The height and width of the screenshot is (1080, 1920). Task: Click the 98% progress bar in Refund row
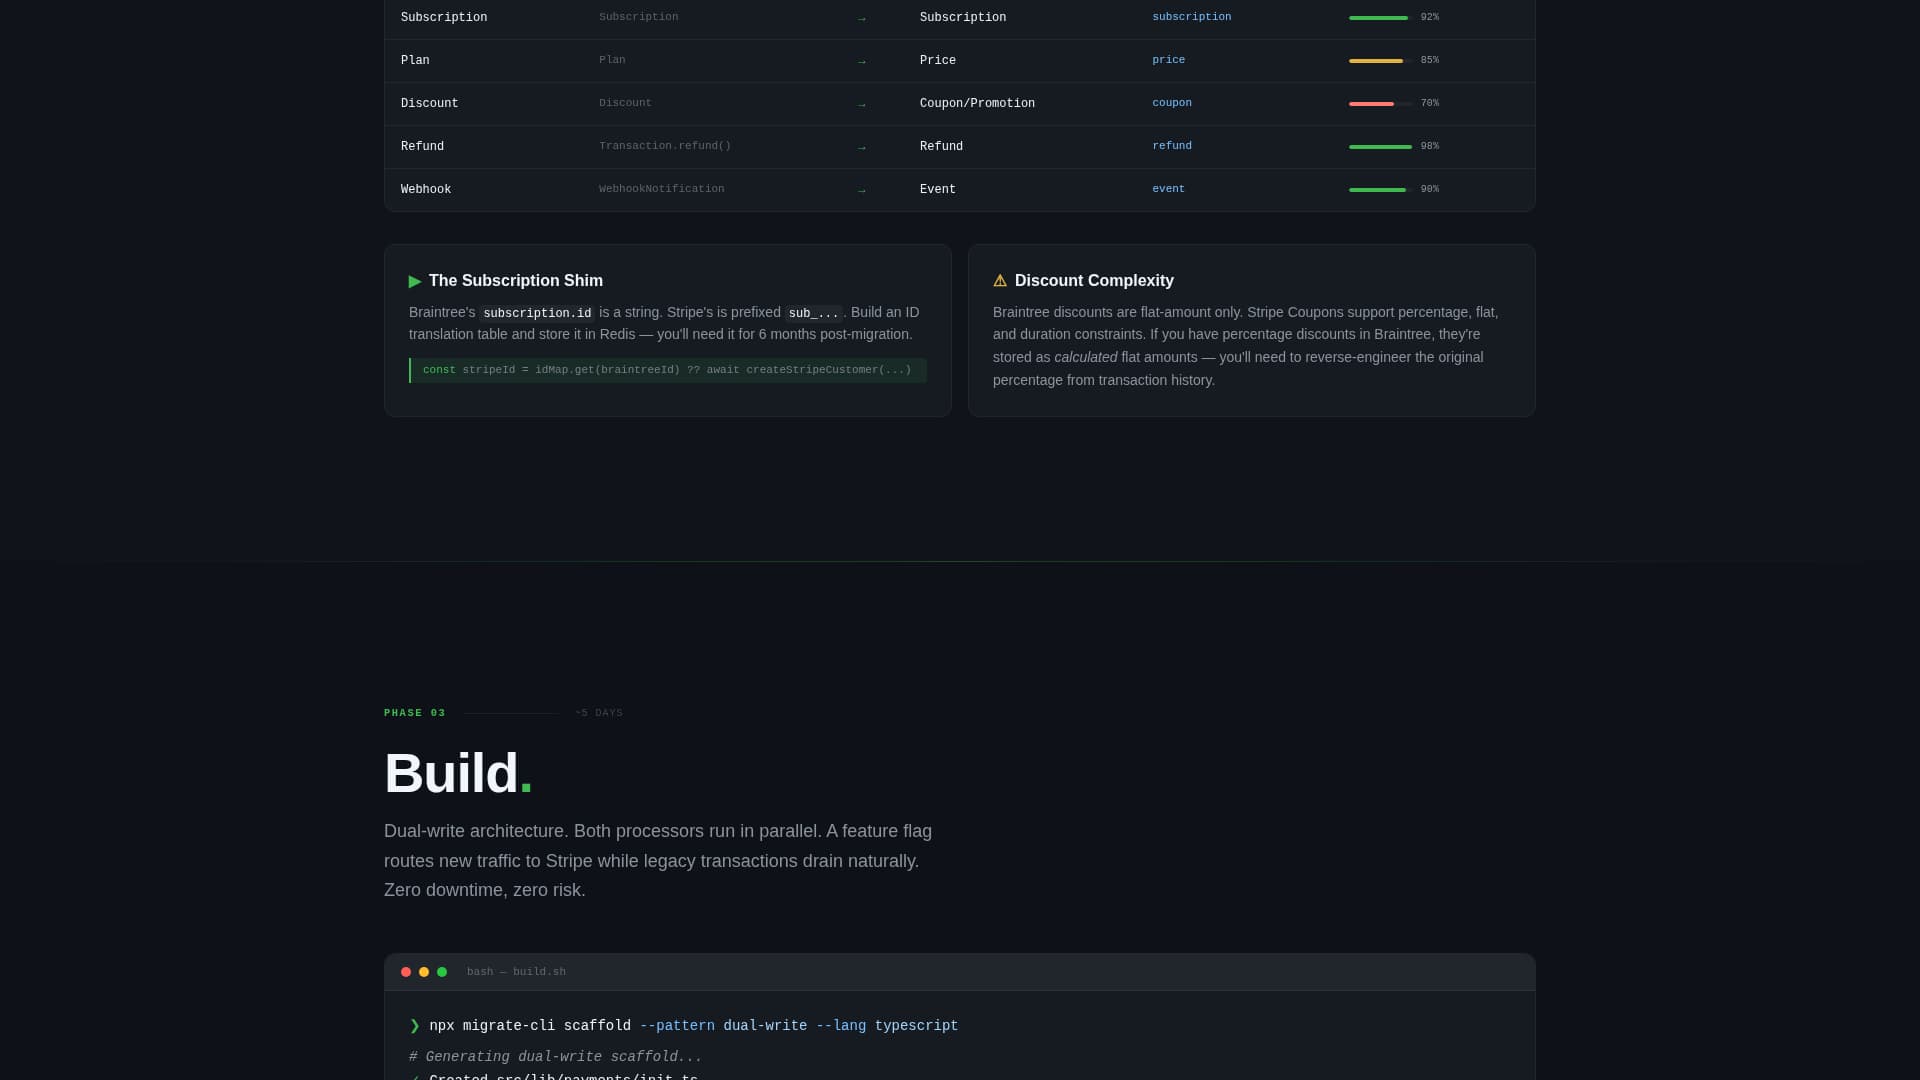click(1381, 147)
